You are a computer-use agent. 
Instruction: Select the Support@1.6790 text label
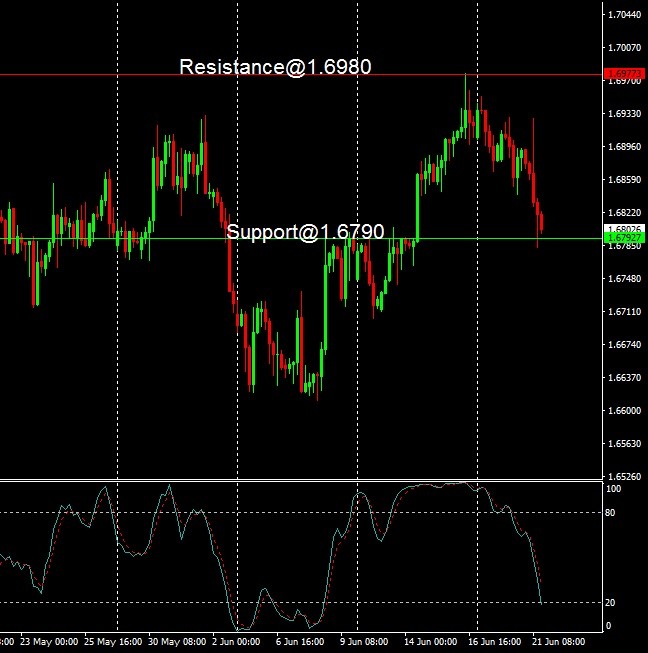[305, 232]
